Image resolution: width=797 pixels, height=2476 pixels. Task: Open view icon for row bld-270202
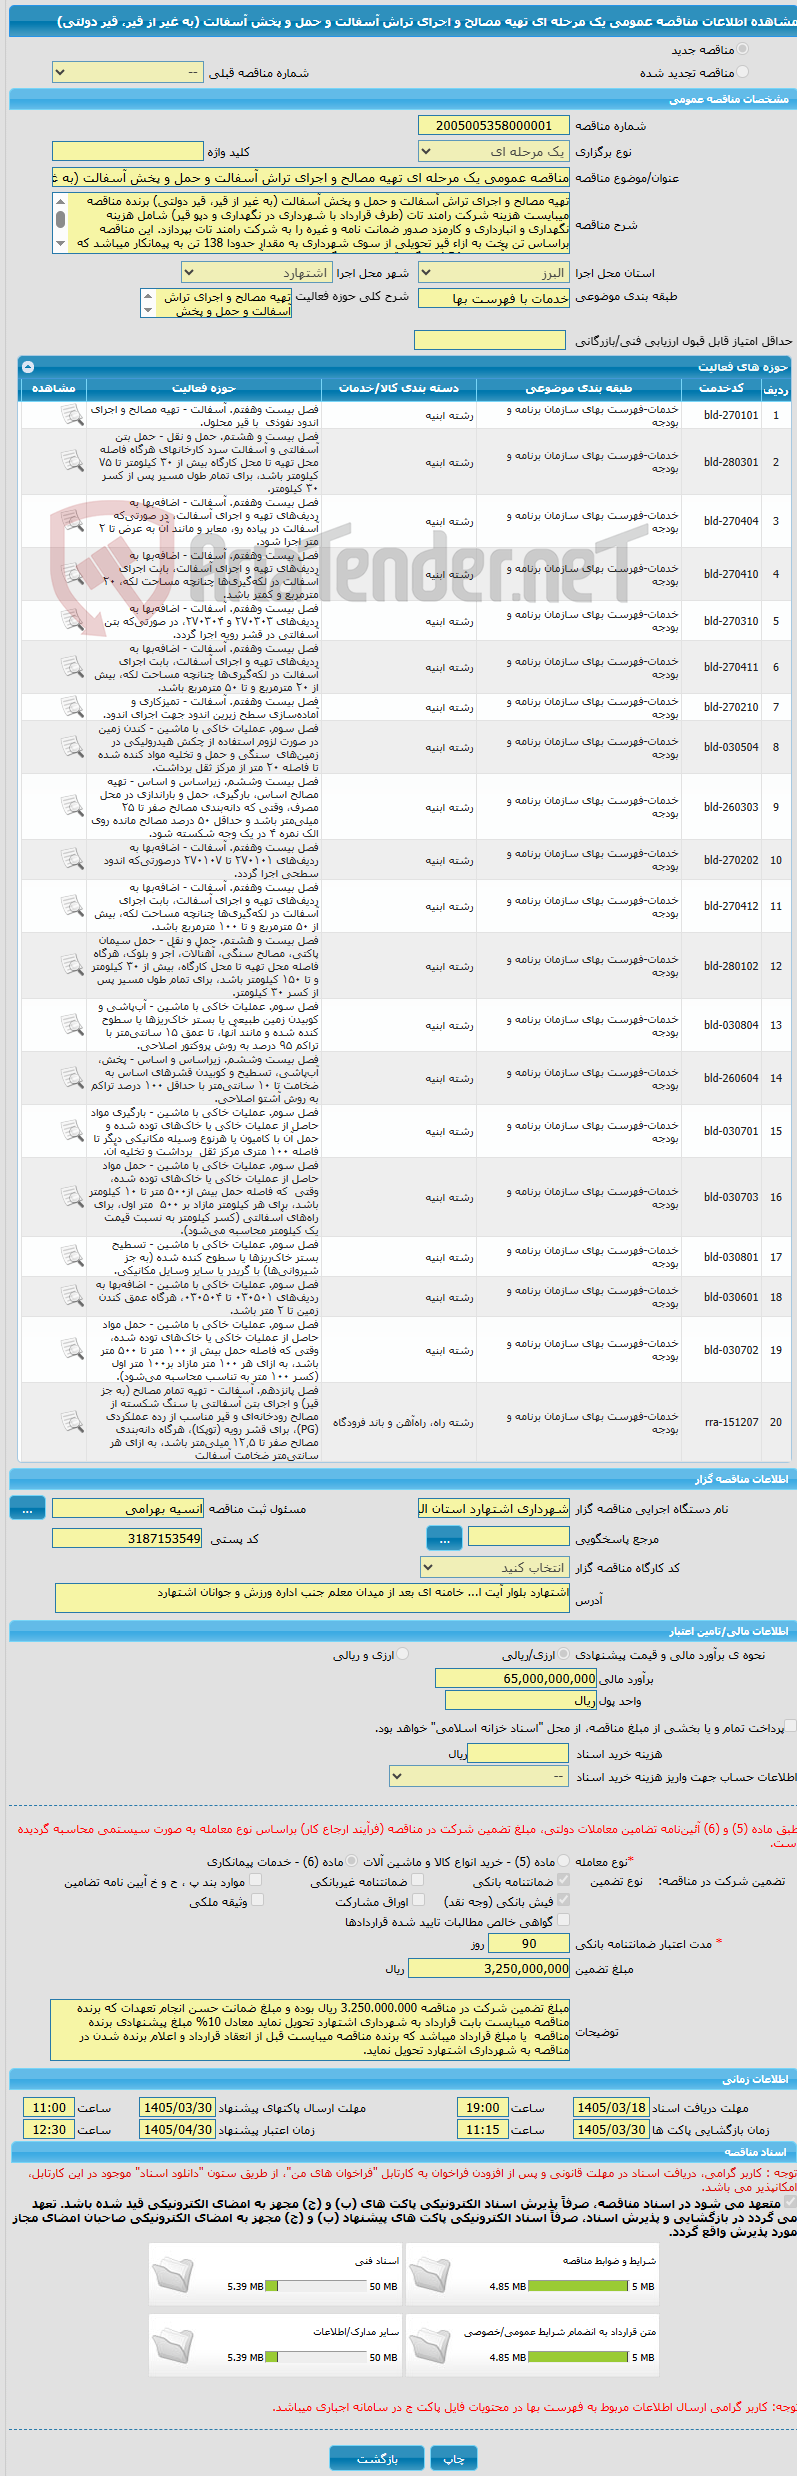(72, 860)
